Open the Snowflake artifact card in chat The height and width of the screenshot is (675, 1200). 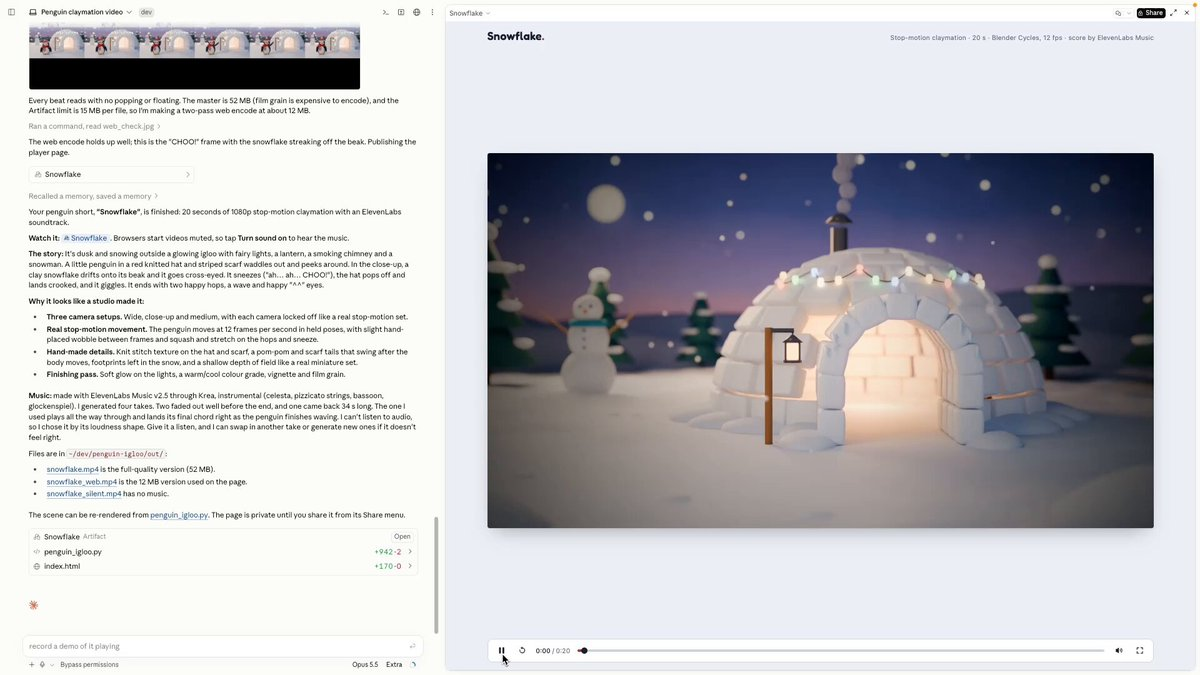click(111, 174)
